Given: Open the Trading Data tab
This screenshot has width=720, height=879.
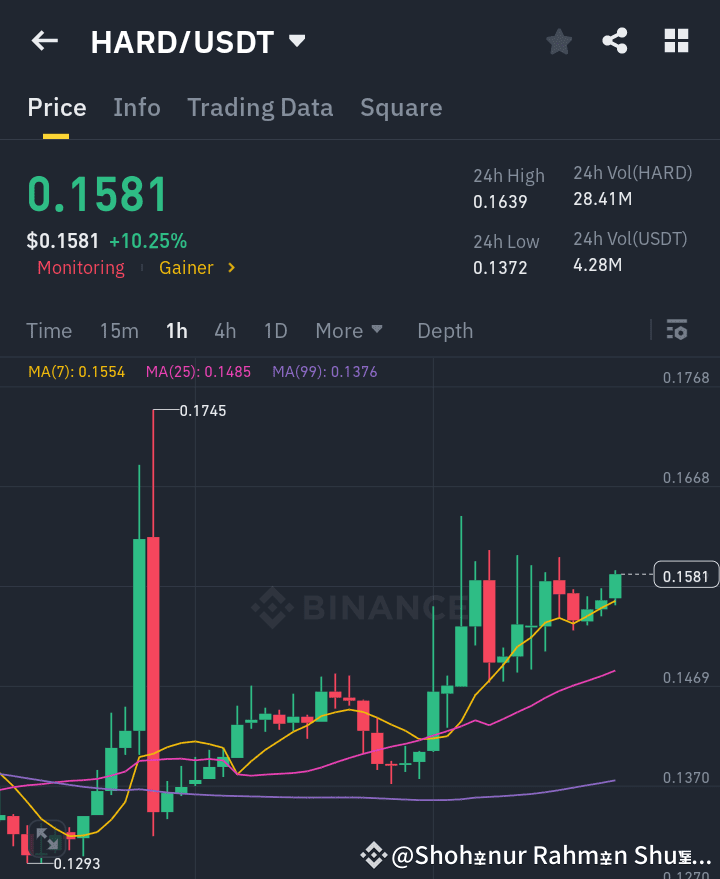Looking at the screenshot, I should [x=260, y=107].
